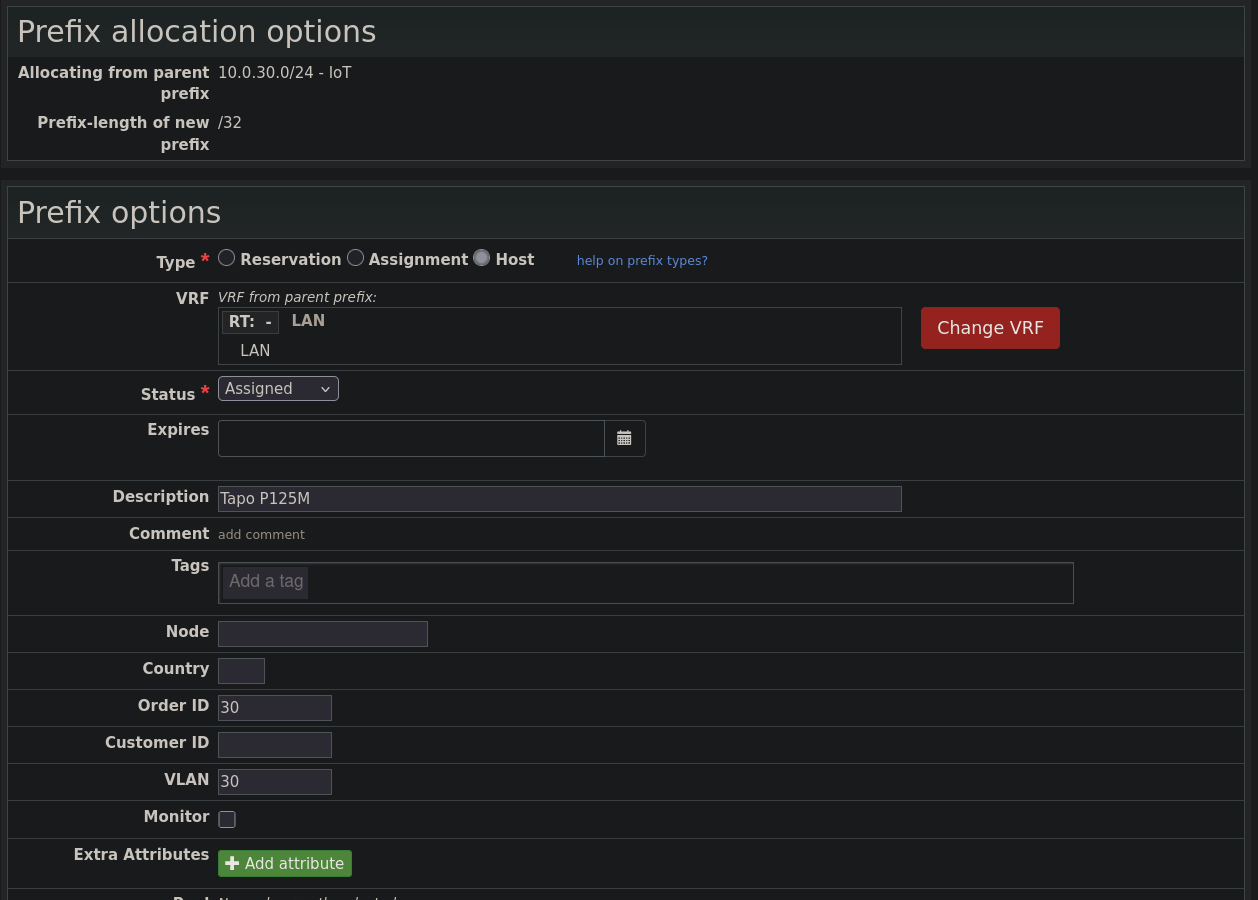Click the Node input field
1258x900 pixels.
pos(323,634)
